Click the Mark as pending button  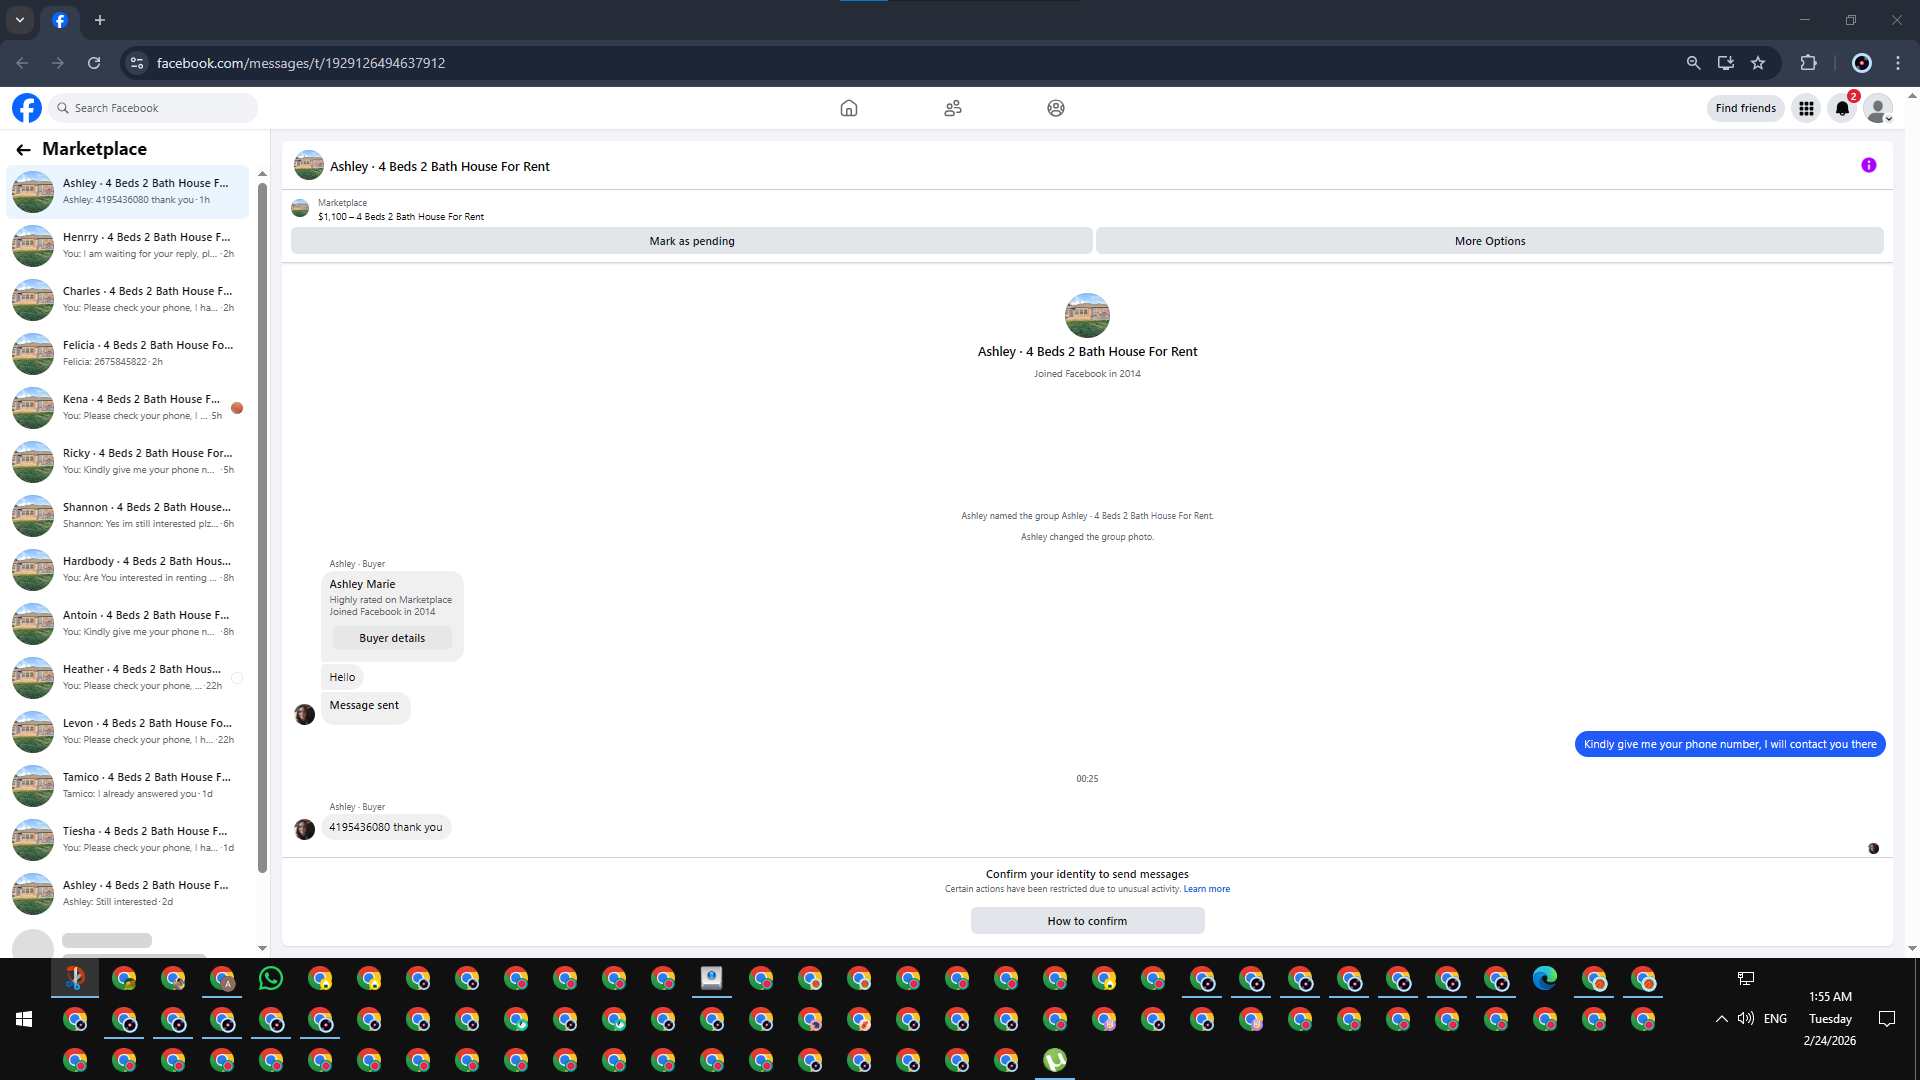pos(691,241)
